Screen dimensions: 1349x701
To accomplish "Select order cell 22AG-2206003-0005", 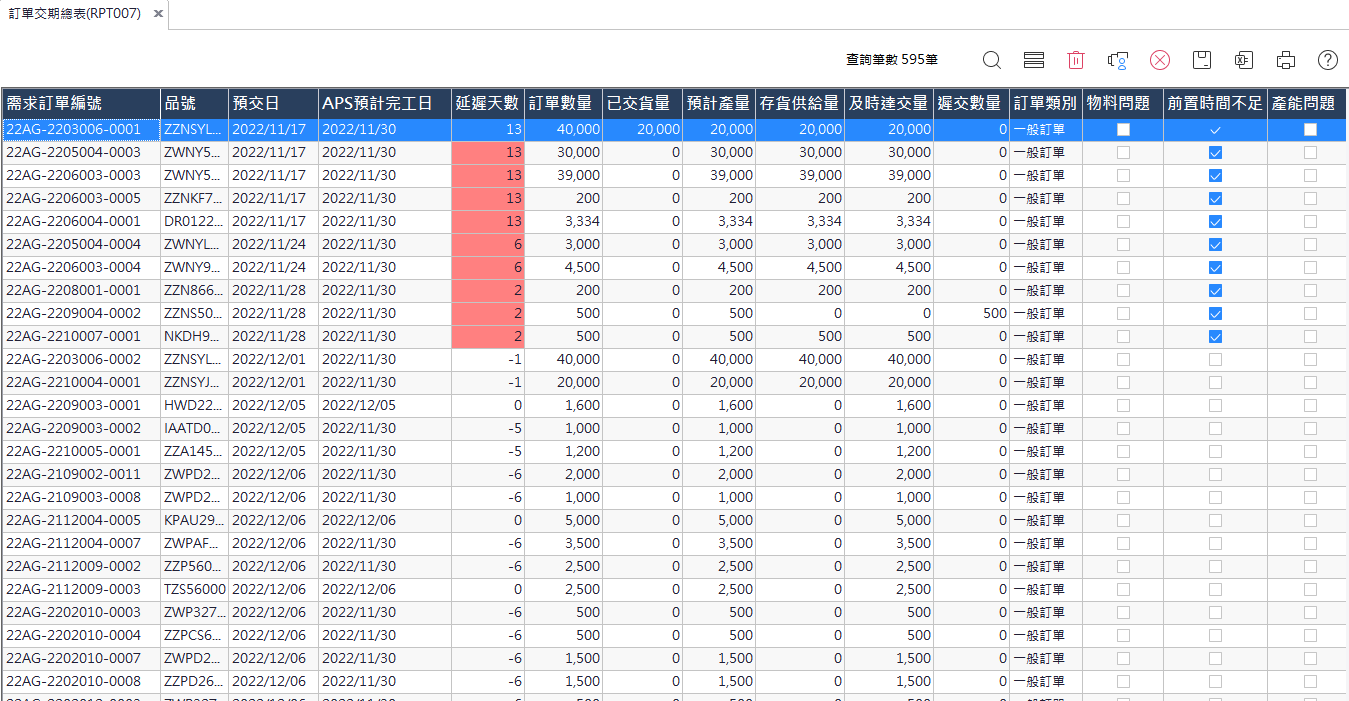I will tap(81, 199).
